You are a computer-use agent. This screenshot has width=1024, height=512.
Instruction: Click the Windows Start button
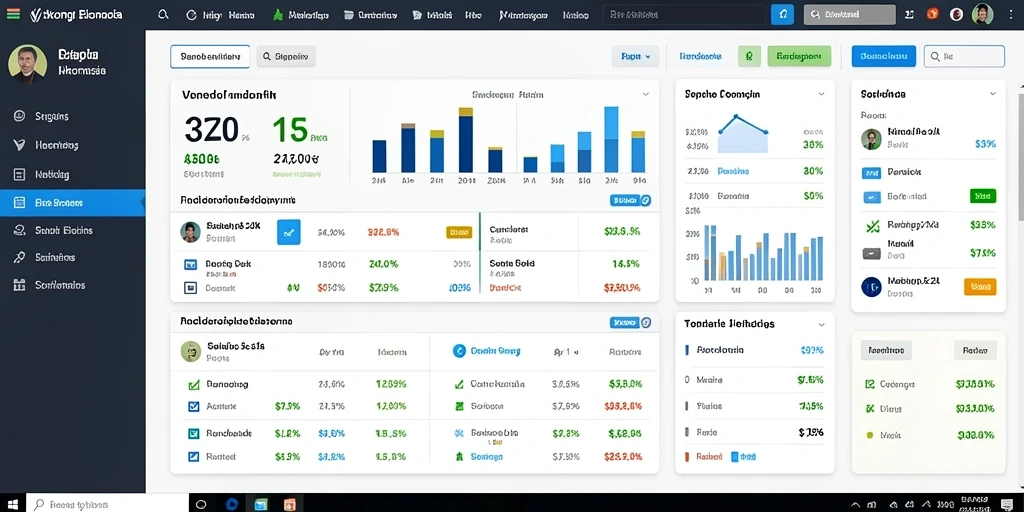tap(12, 504)
